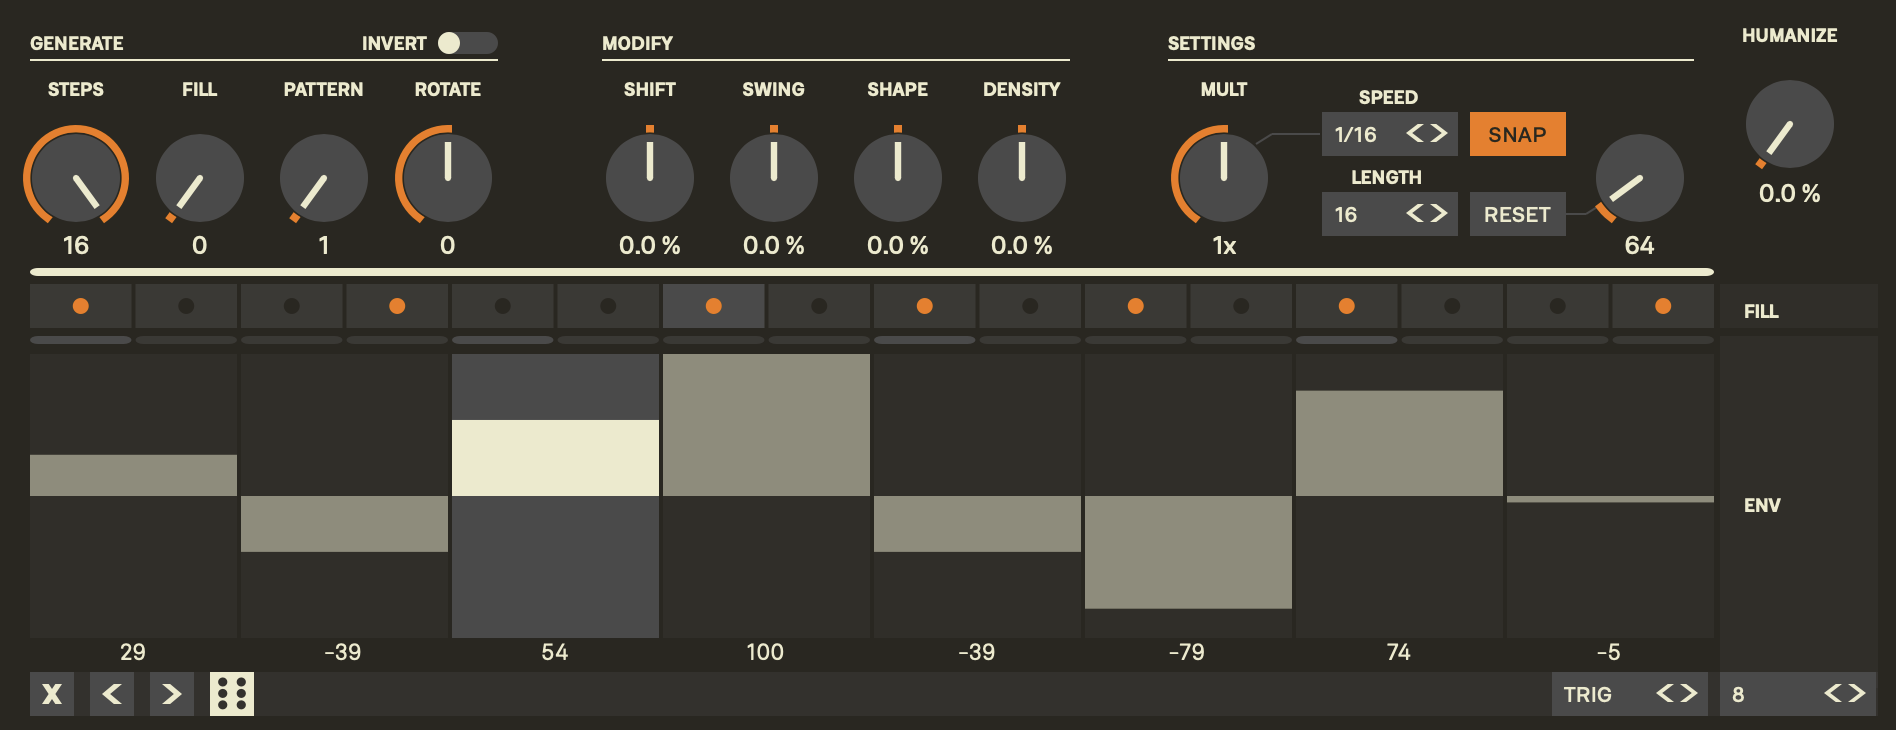
Task: Click the envelope bar valued 74
Action: pos(1399,443)
